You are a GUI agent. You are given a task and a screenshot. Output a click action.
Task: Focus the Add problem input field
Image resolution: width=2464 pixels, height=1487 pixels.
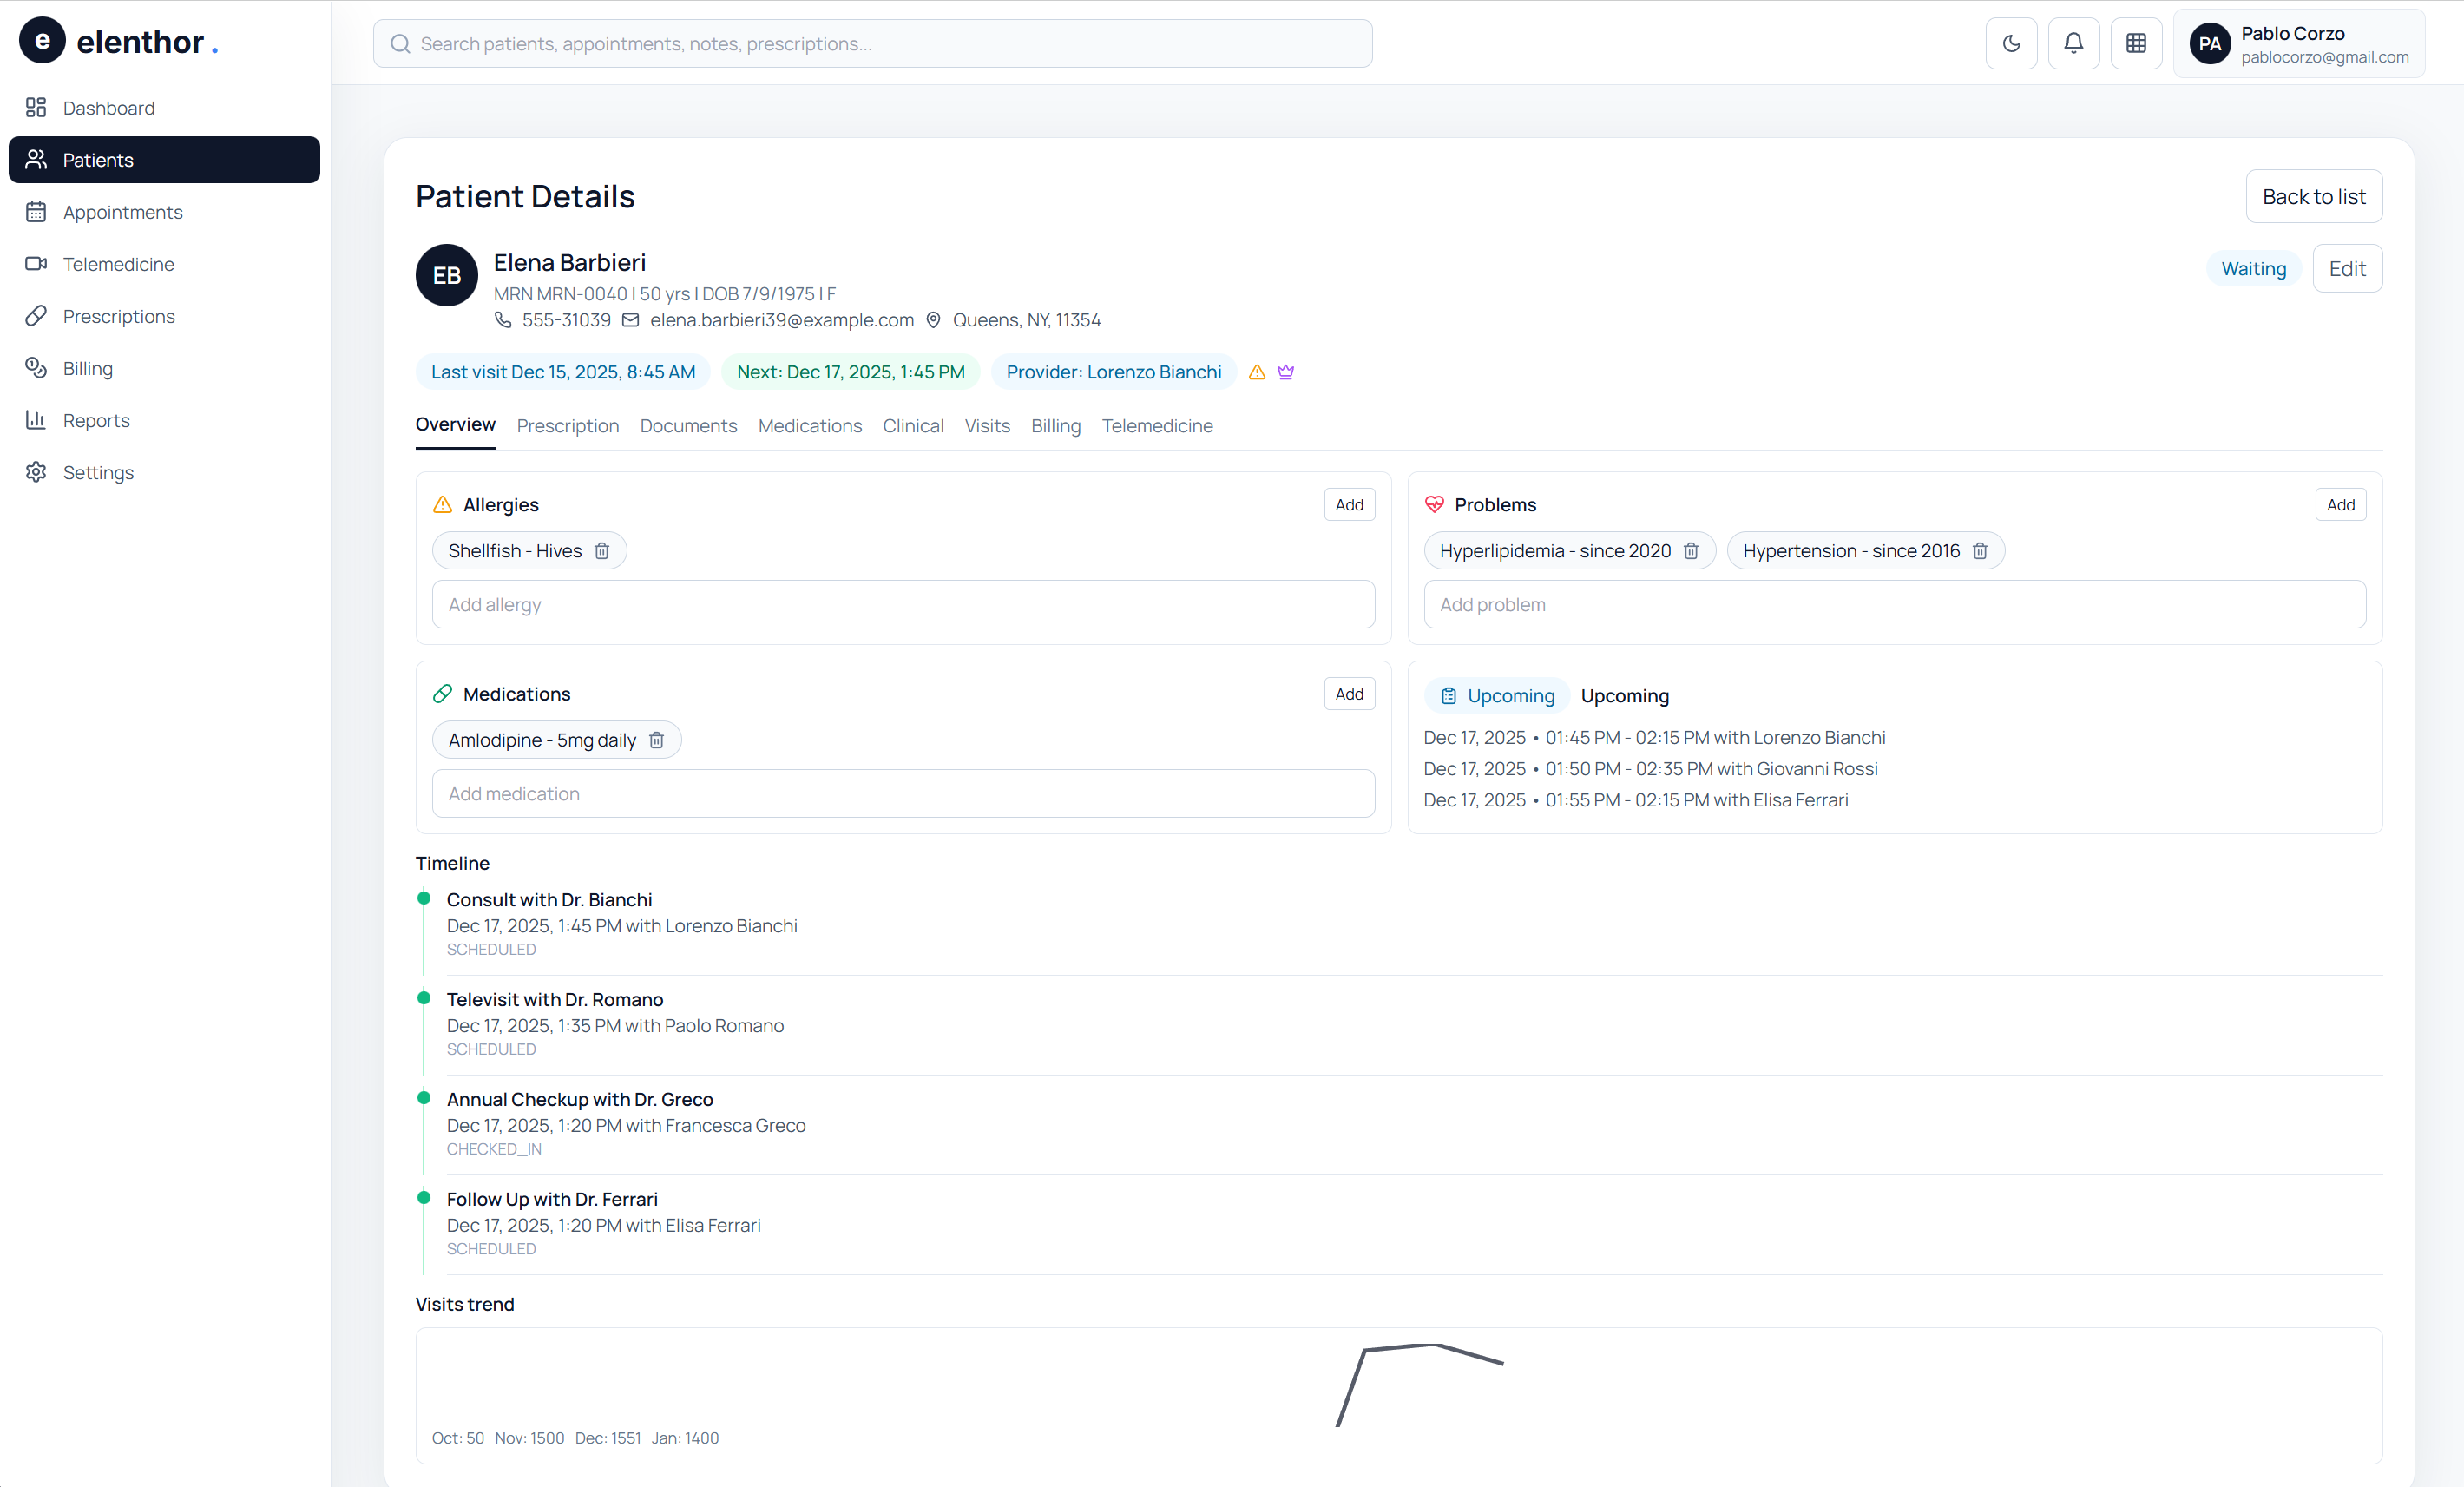(1894, 605)
